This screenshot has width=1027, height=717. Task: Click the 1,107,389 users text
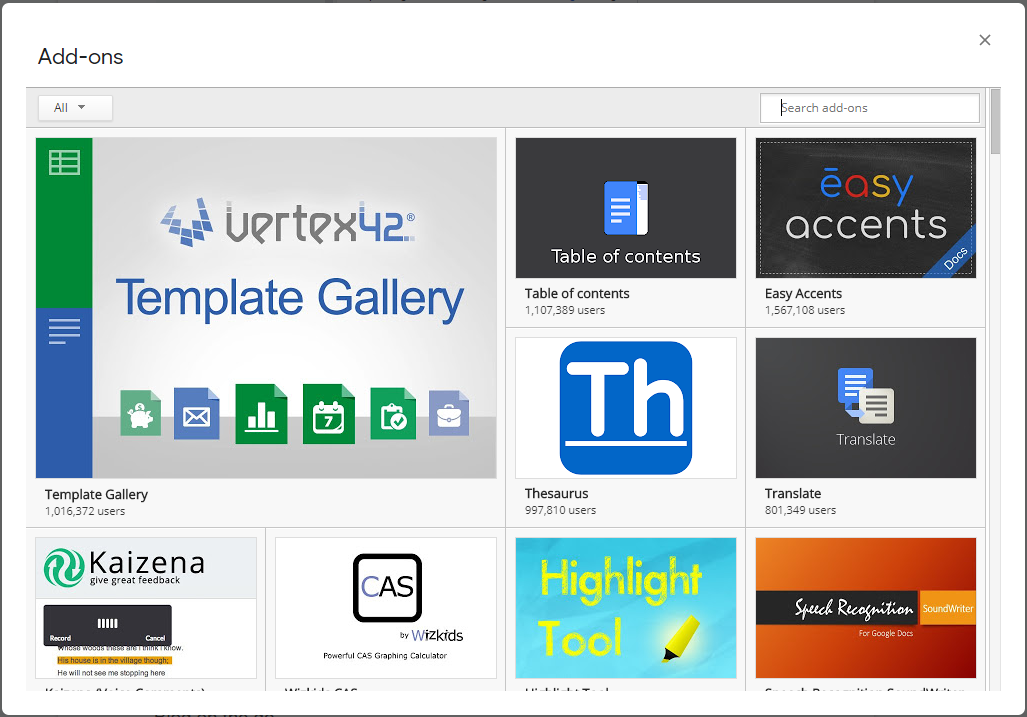pos(565,310)
